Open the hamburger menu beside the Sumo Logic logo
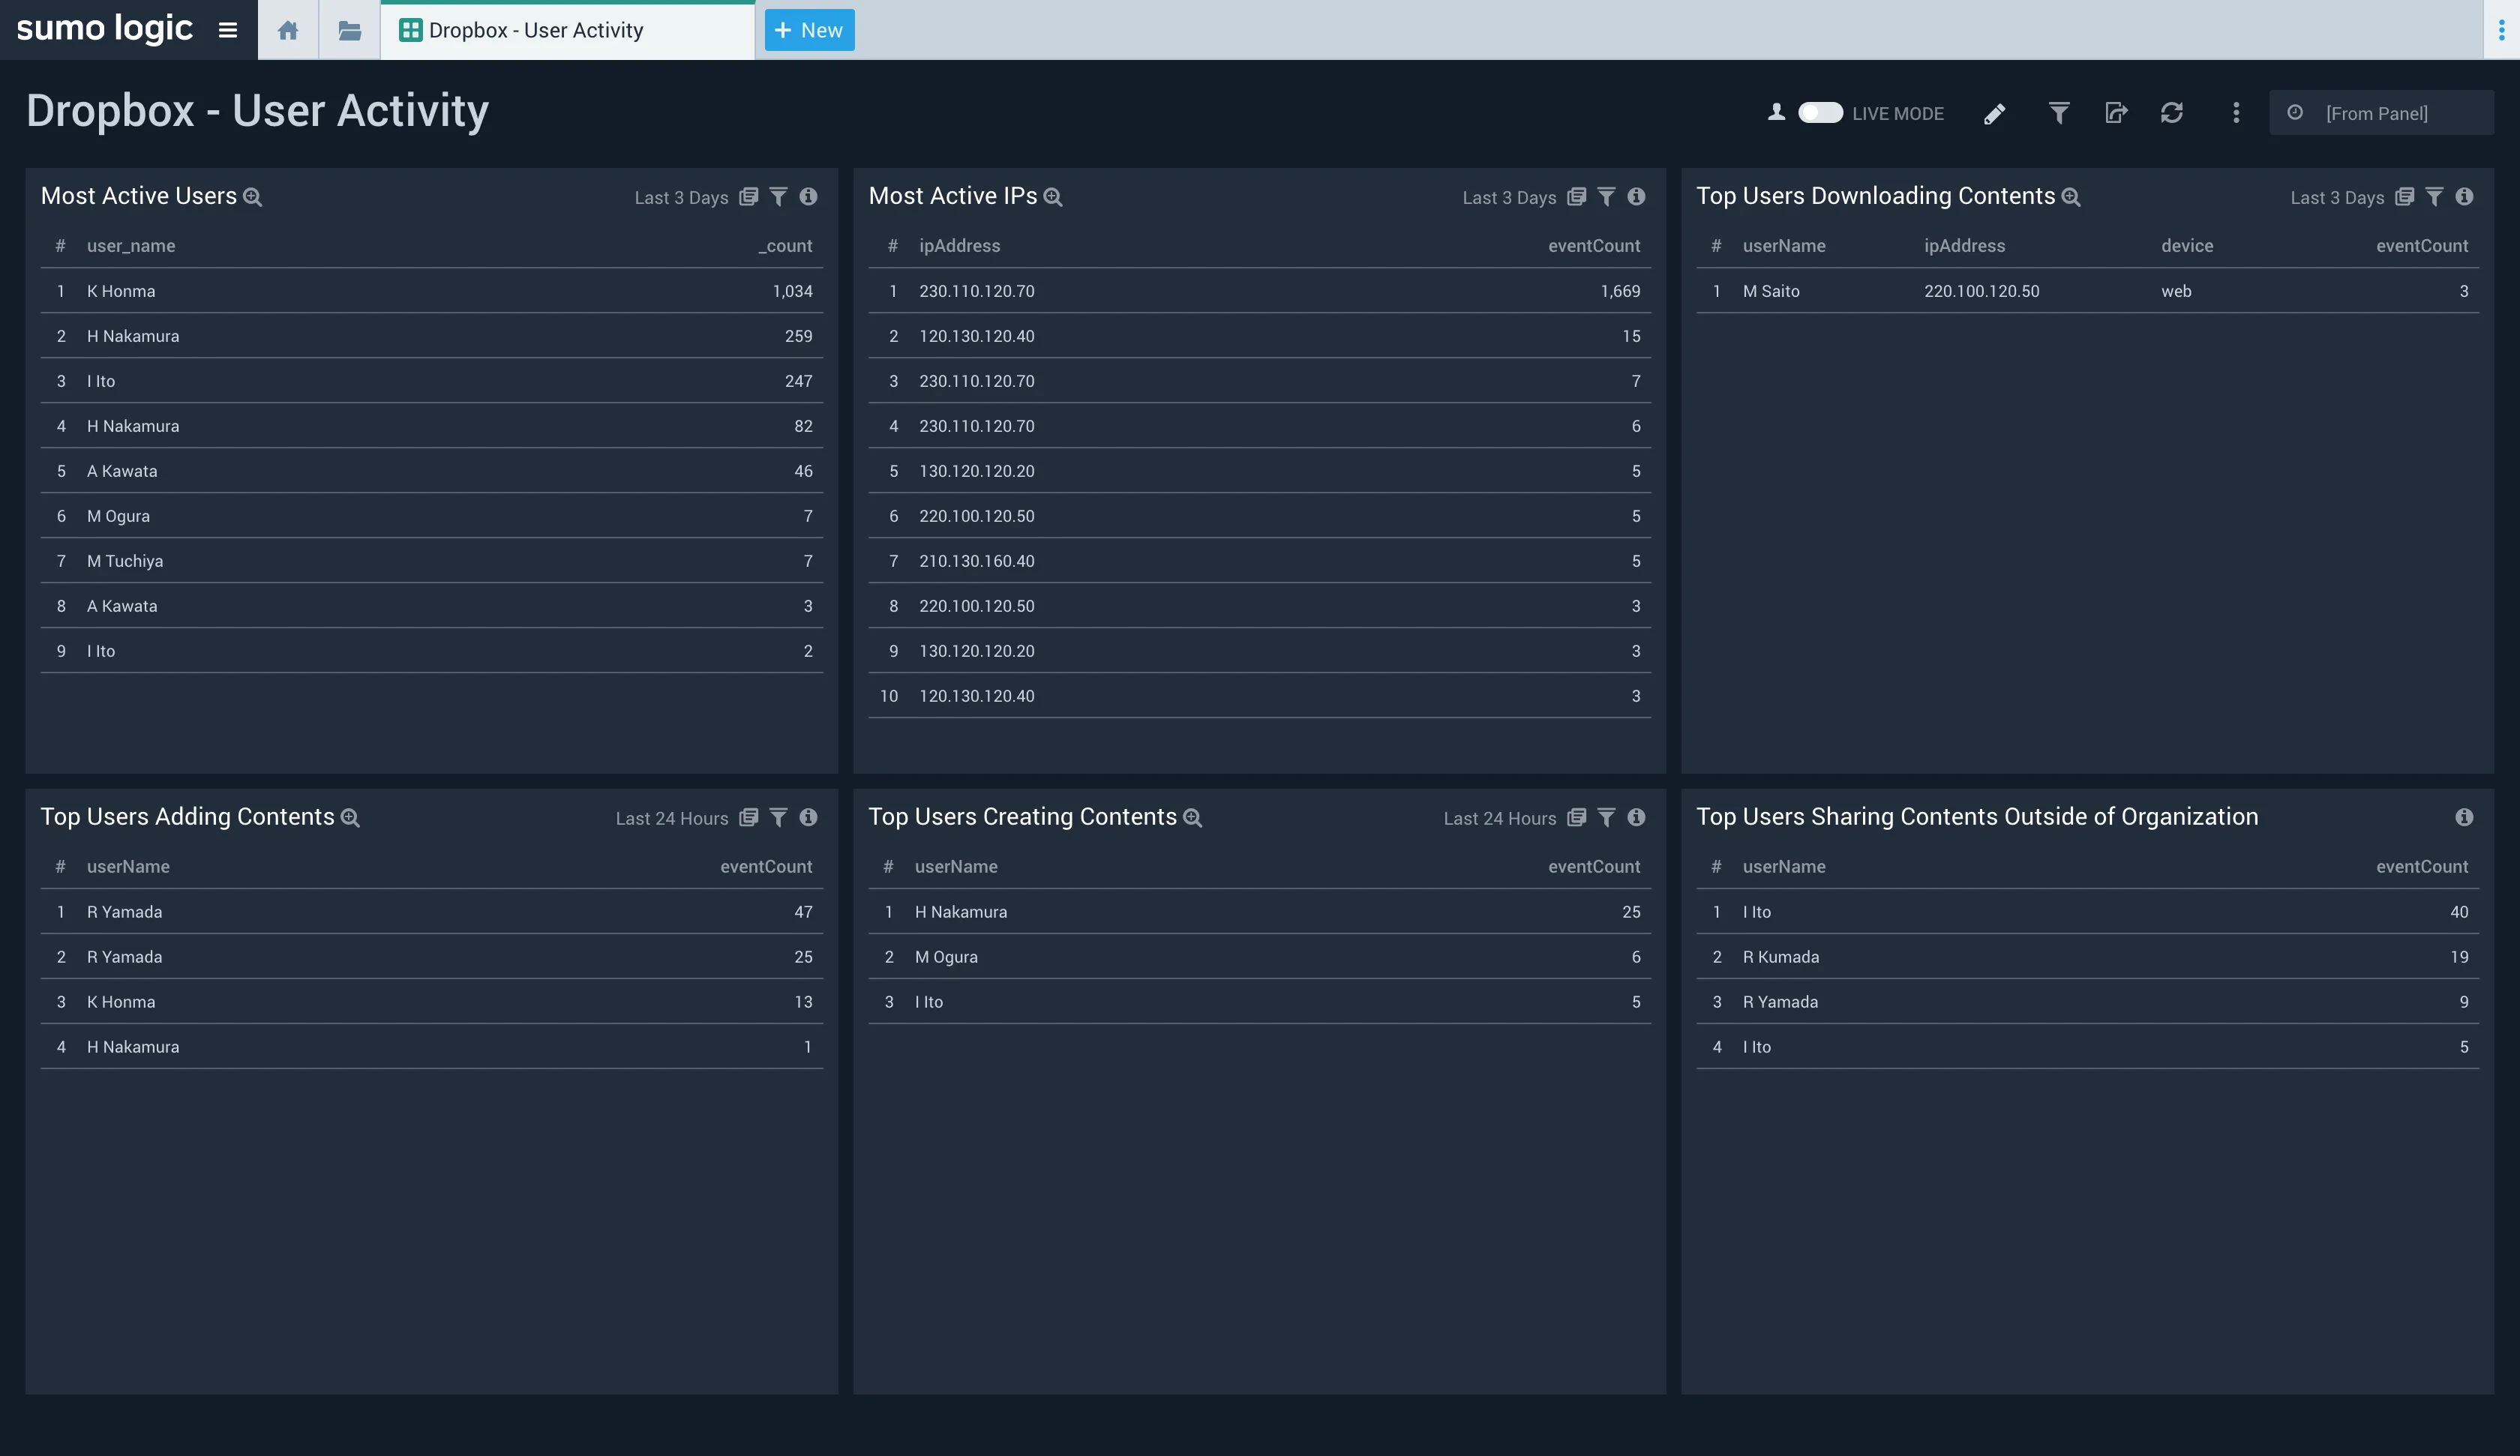The height and width of the screenshot is (1456, 2520). point(228,30)
